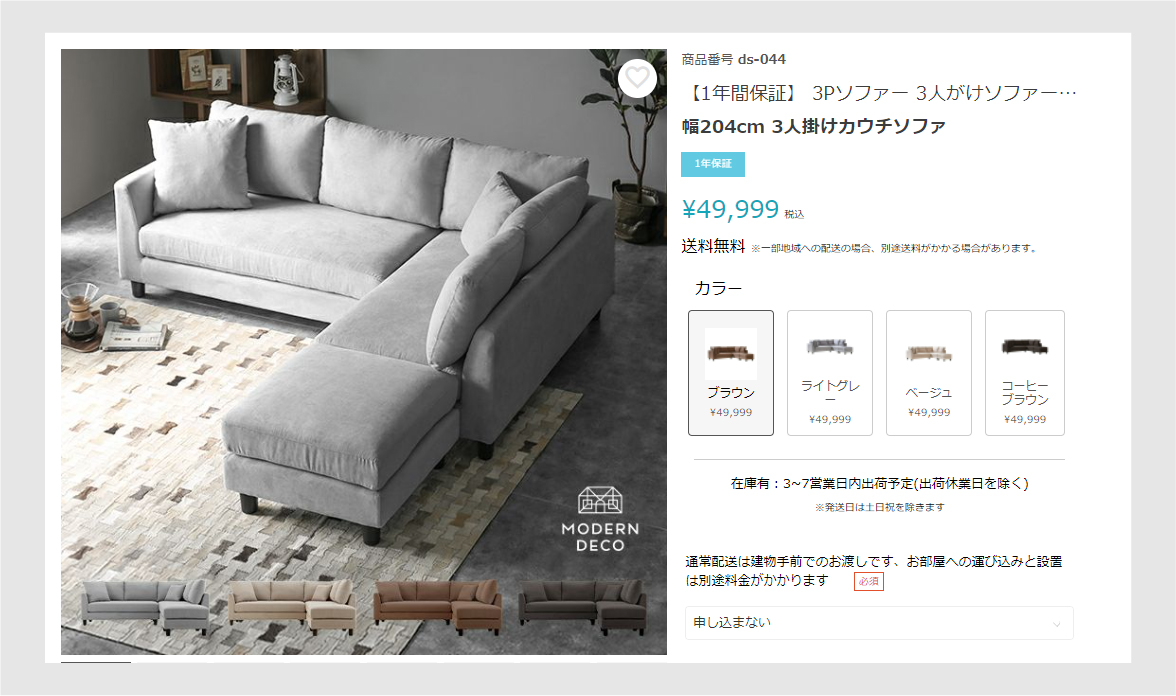Open the product title 【1年間保証】3Pソファー
This screenshot has height=696, width=1176.
(879, 93)
